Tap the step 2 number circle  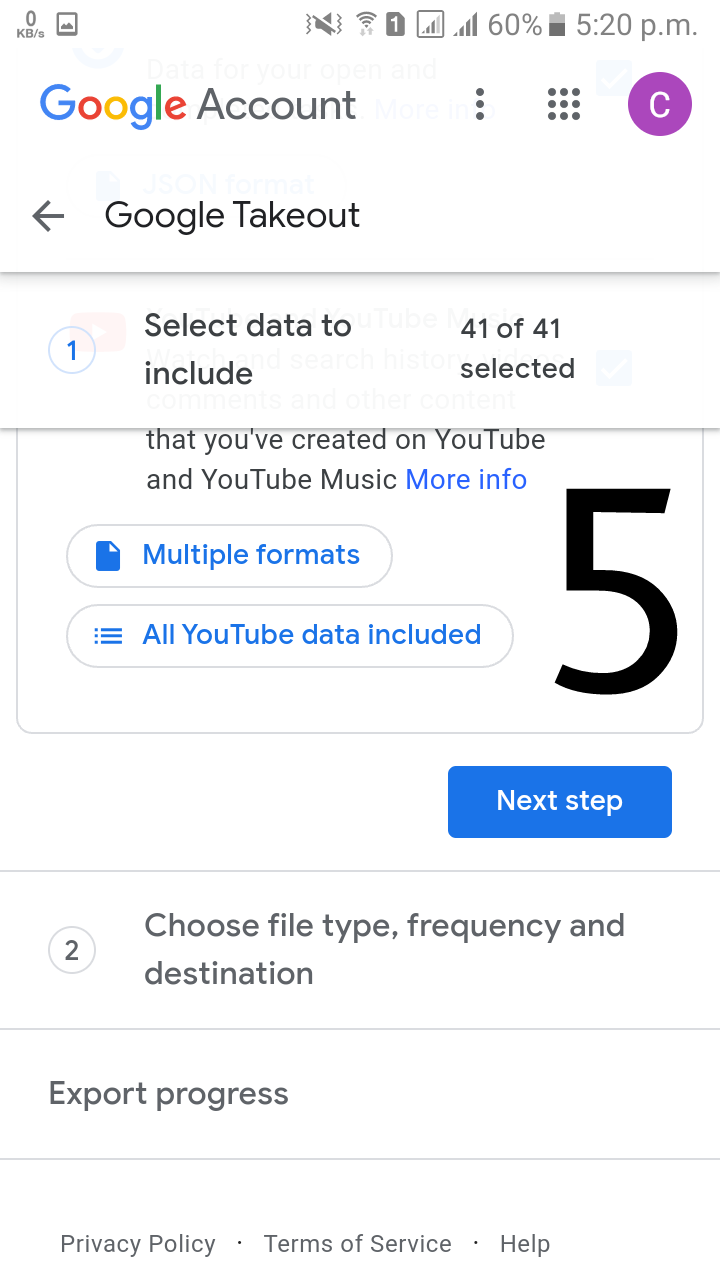point(72,950)
